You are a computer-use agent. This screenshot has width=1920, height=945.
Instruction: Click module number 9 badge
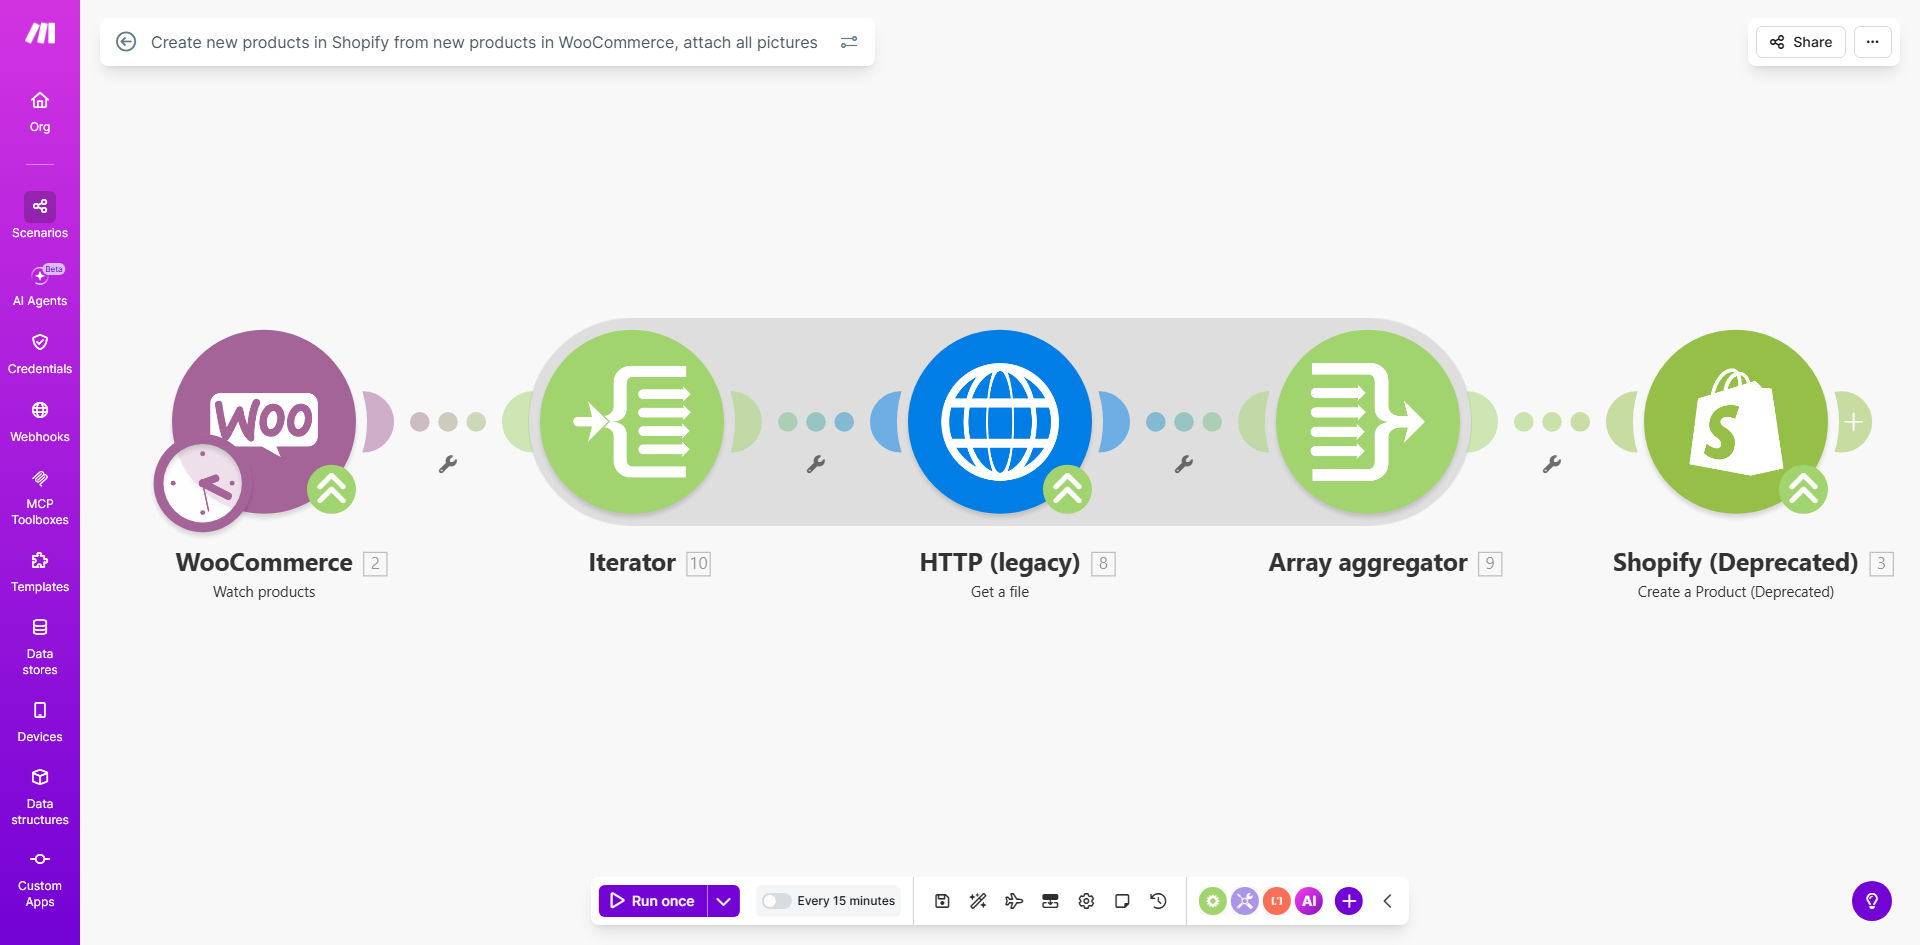coord(1490,563)
